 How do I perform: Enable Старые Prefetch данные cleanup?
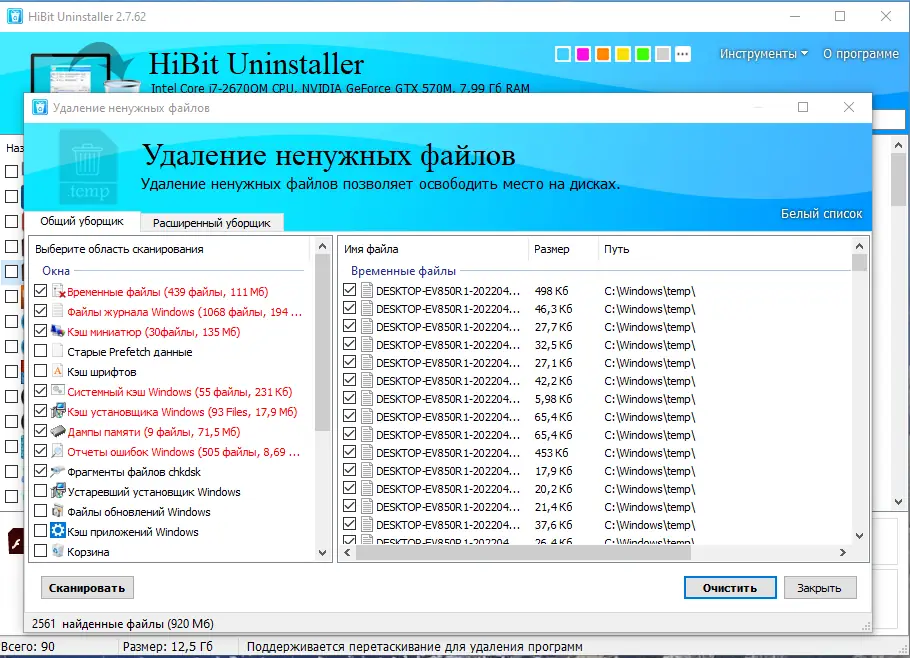pos(40,350)
